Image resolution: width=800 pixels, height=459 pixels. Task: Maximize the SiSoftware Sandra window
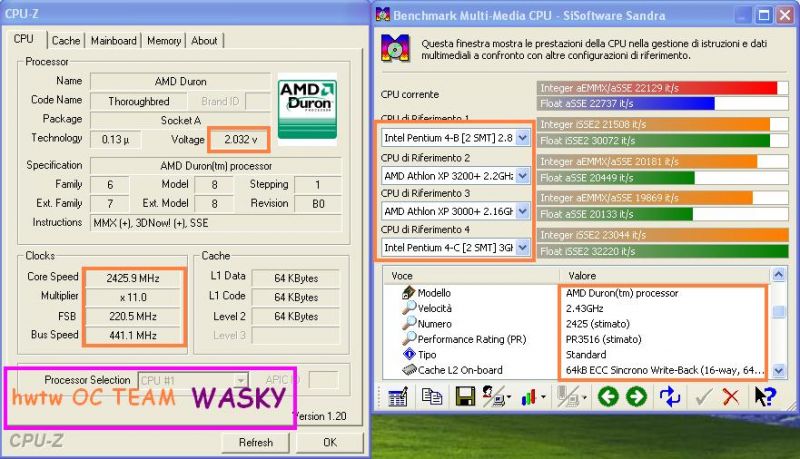click(x=763, y=15)
